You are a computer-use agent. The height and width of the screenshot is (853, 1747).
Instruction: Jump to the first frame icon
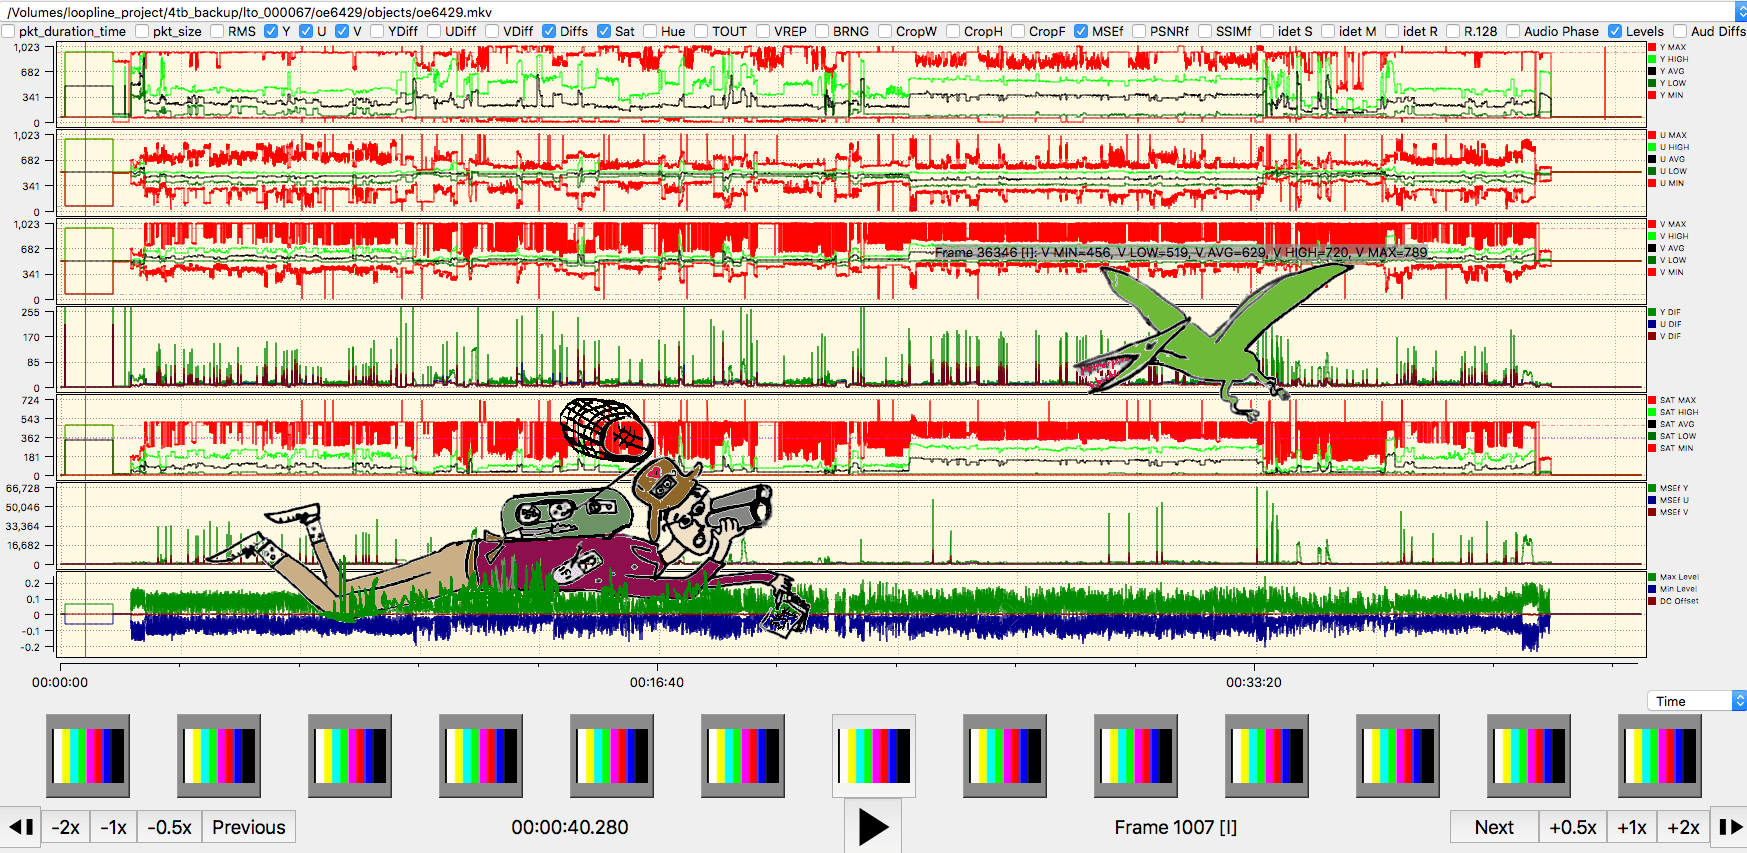[x=20, y=827]
